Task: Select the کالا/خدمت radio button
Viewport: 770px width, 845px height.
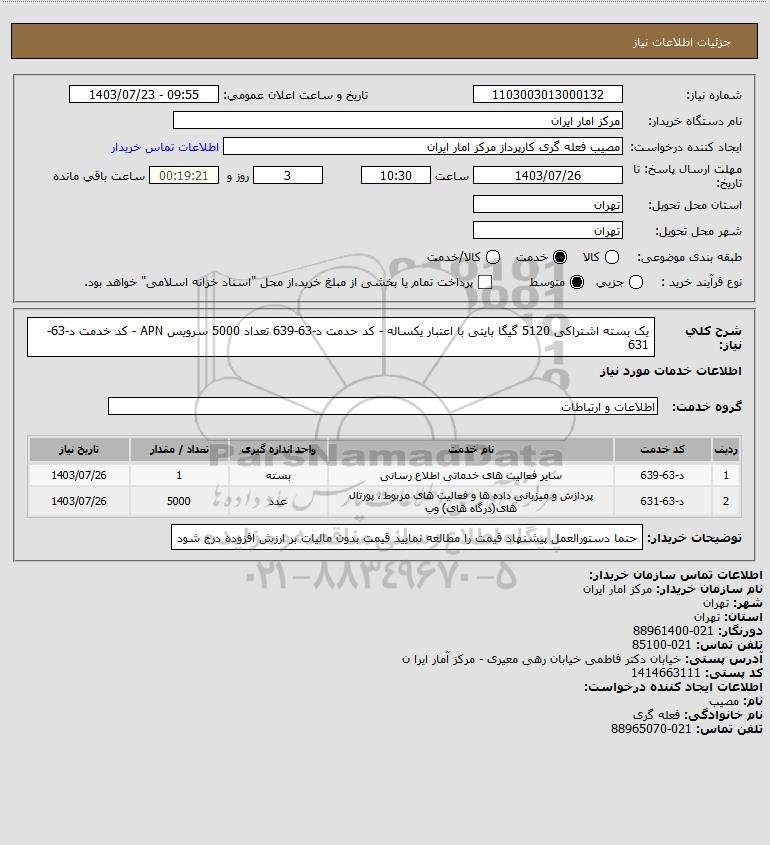Action: [x=492, y=258]
